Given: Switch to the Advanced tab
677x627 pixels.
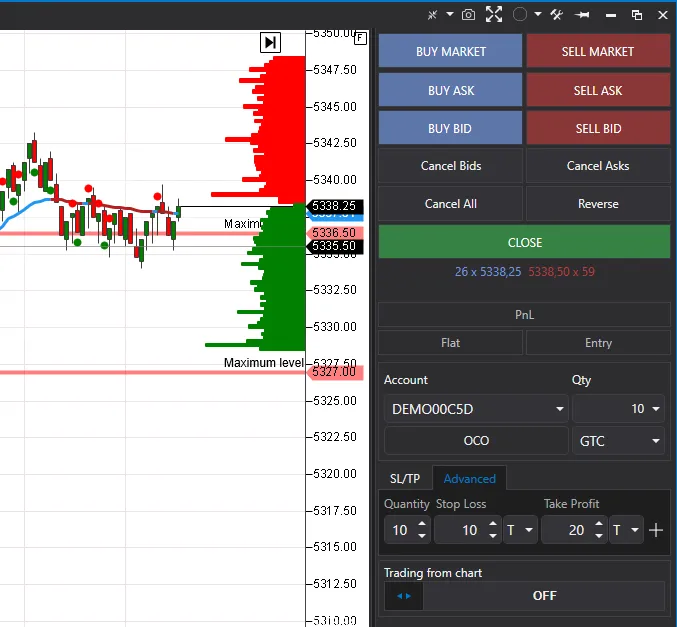Looking at the screenshot, I should 469,478.
